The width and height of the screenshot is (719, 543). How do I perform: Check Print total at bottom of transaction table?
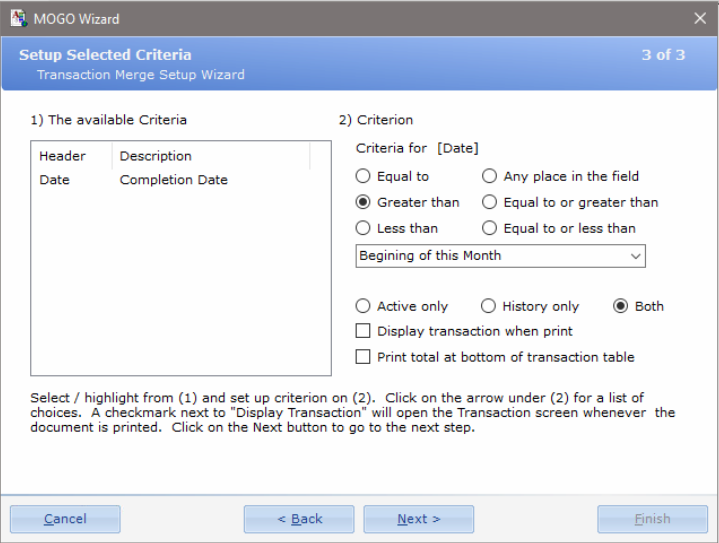pyautogui.click(x=363, y=356)
